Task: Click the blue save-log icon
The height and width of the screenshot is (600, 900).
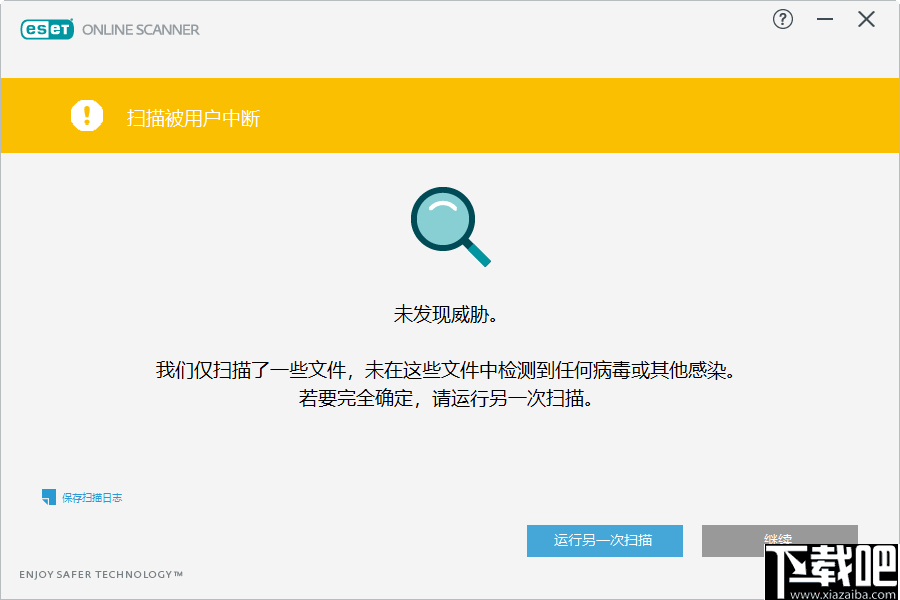Action: tap(46, 496)
